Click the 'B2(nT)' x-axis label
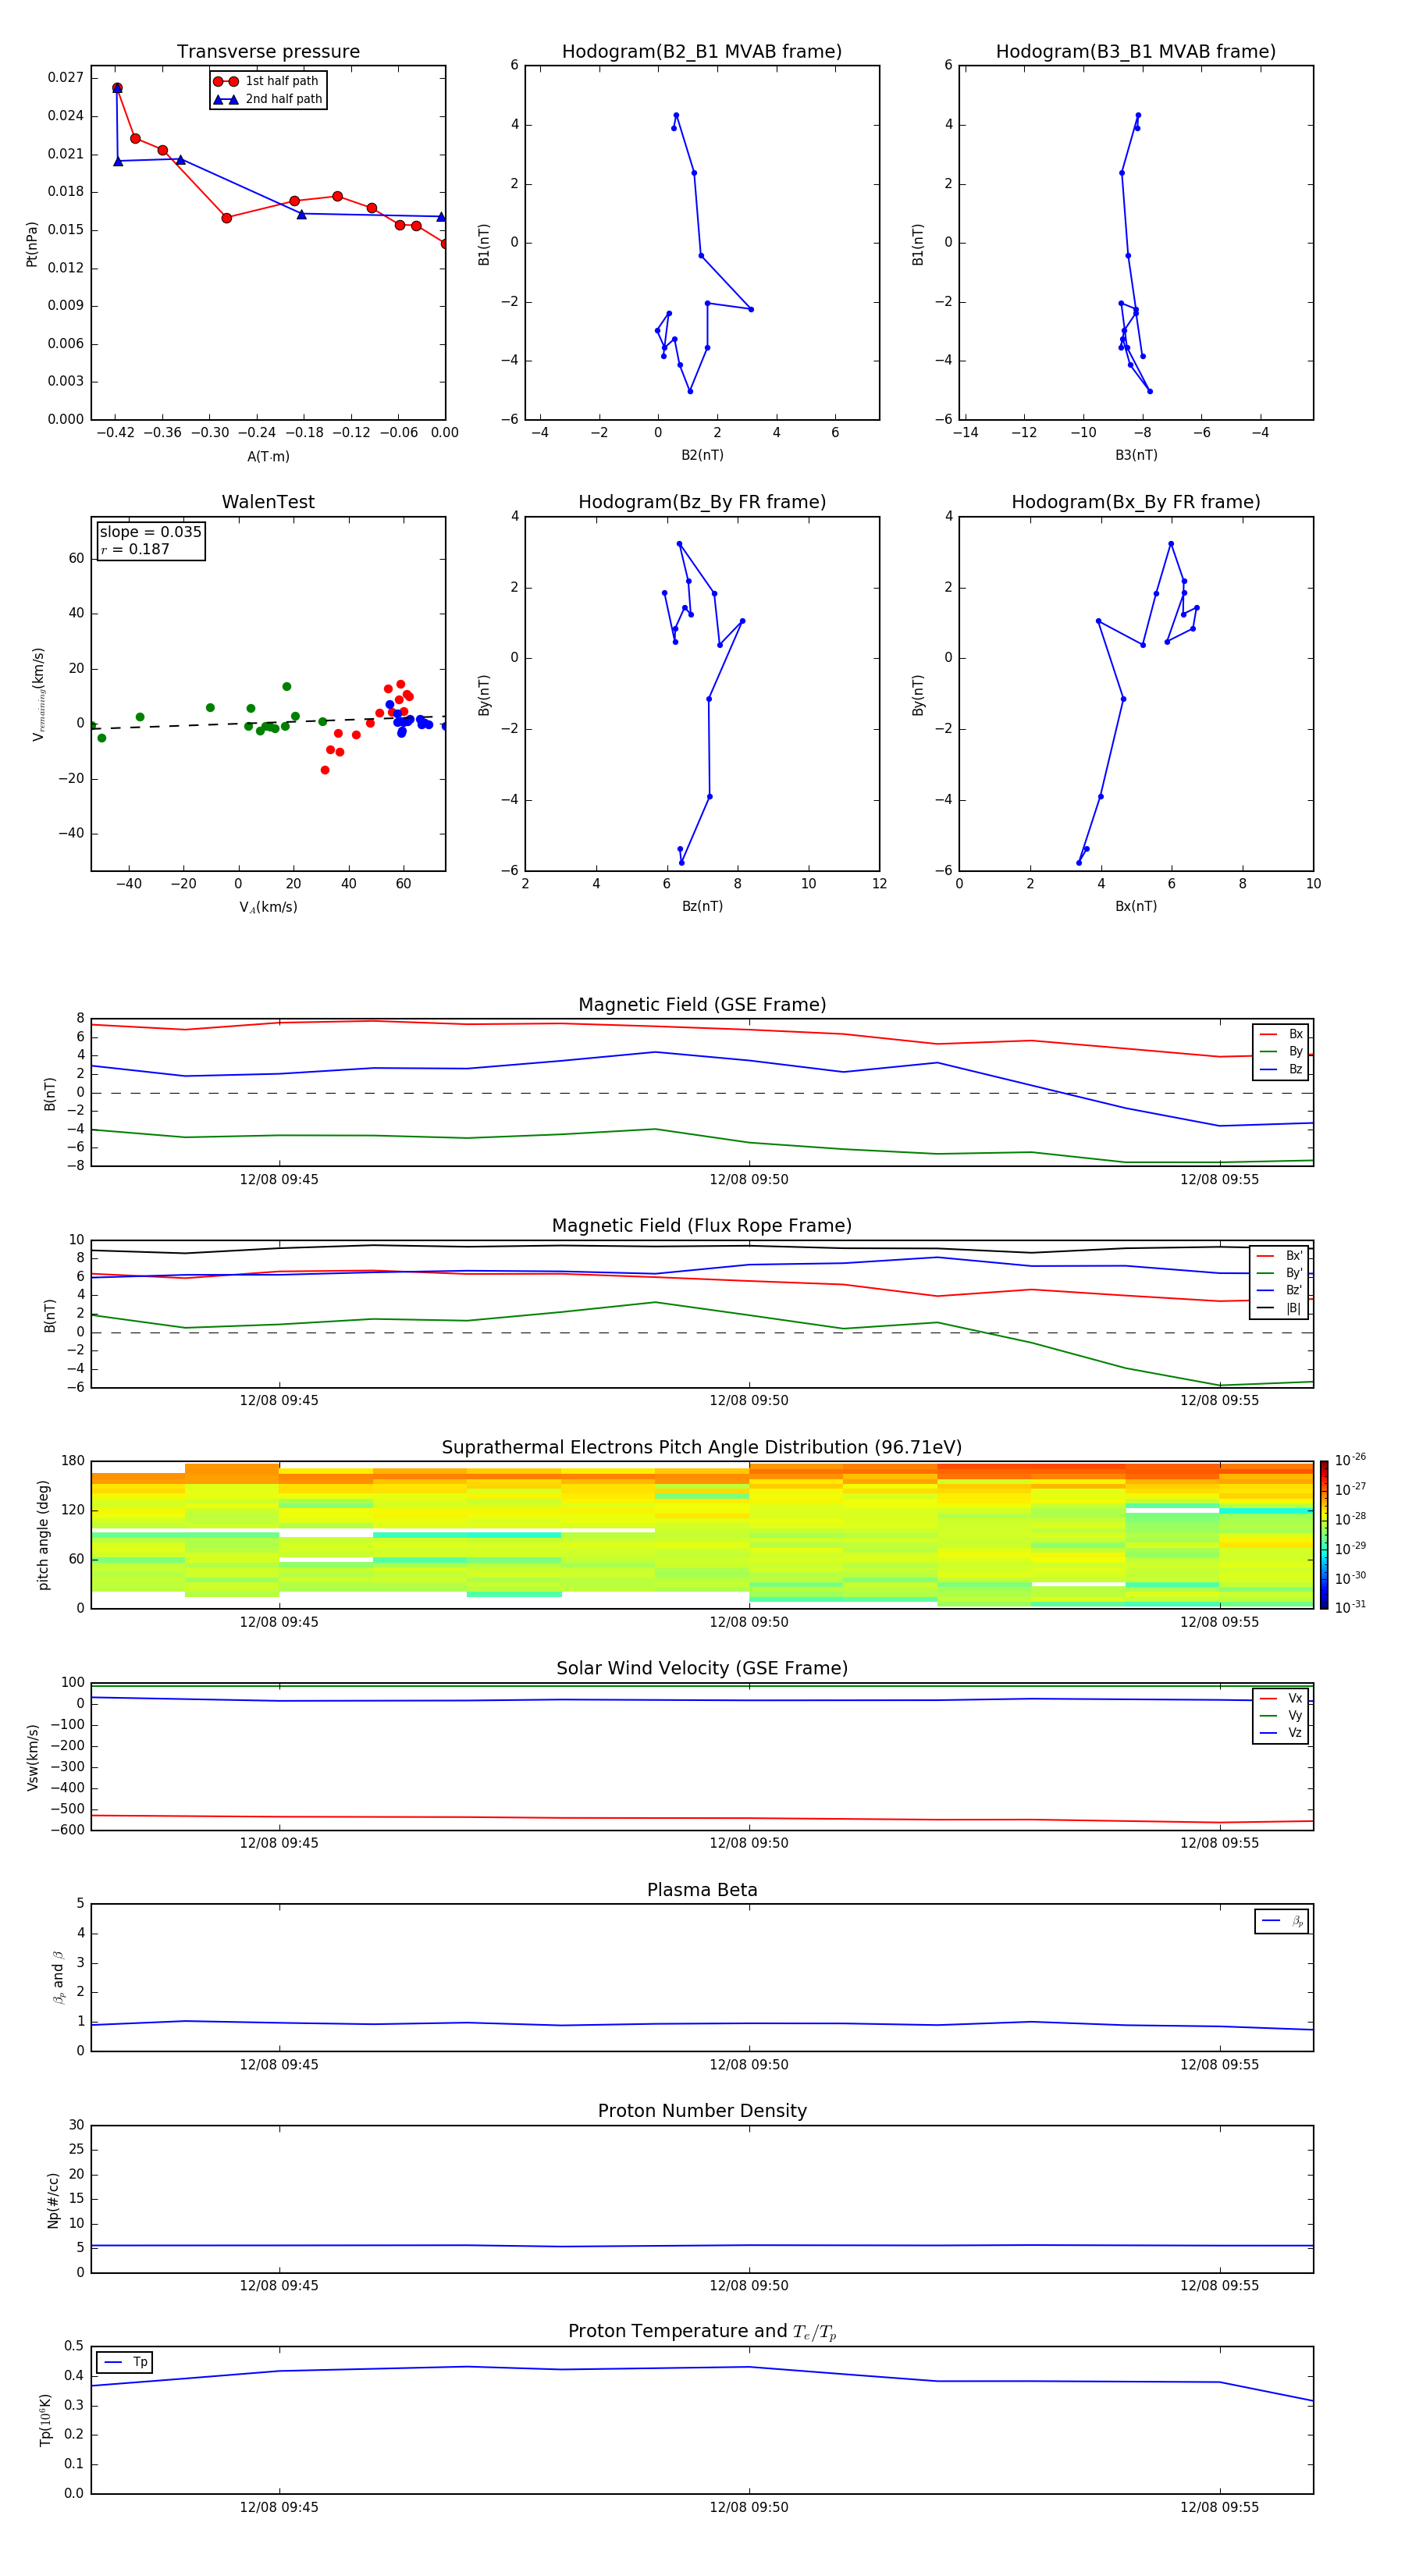1405x2576 pixels. (702, 455)
